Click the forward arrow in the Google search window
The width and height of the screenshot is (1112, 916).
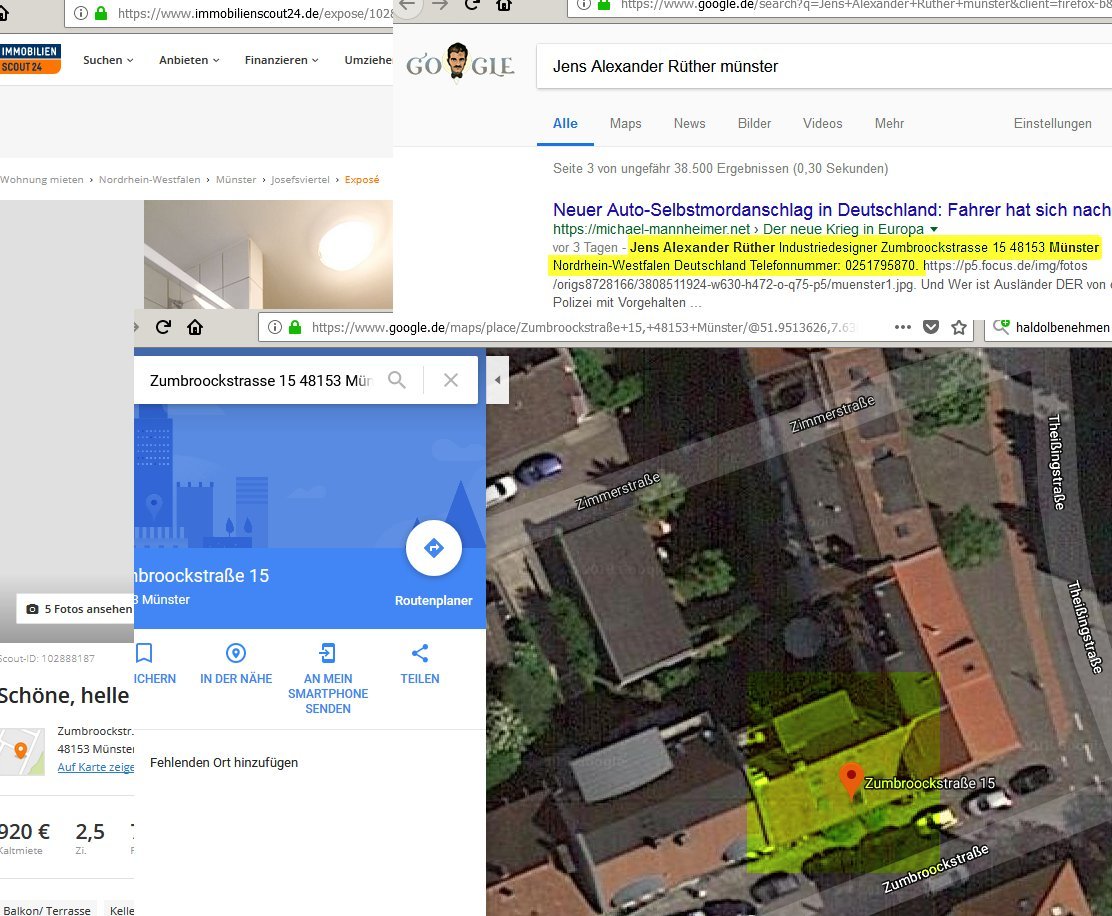[x=440, y=5]
